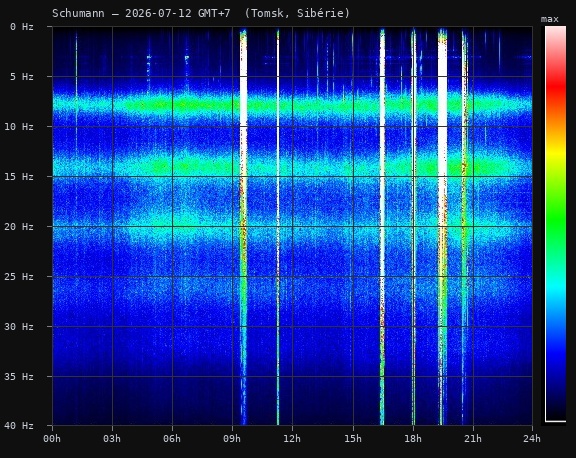Click the 5 Hz frequency axis label
Screen dimensions: 576x458
[x=22, y=77]
